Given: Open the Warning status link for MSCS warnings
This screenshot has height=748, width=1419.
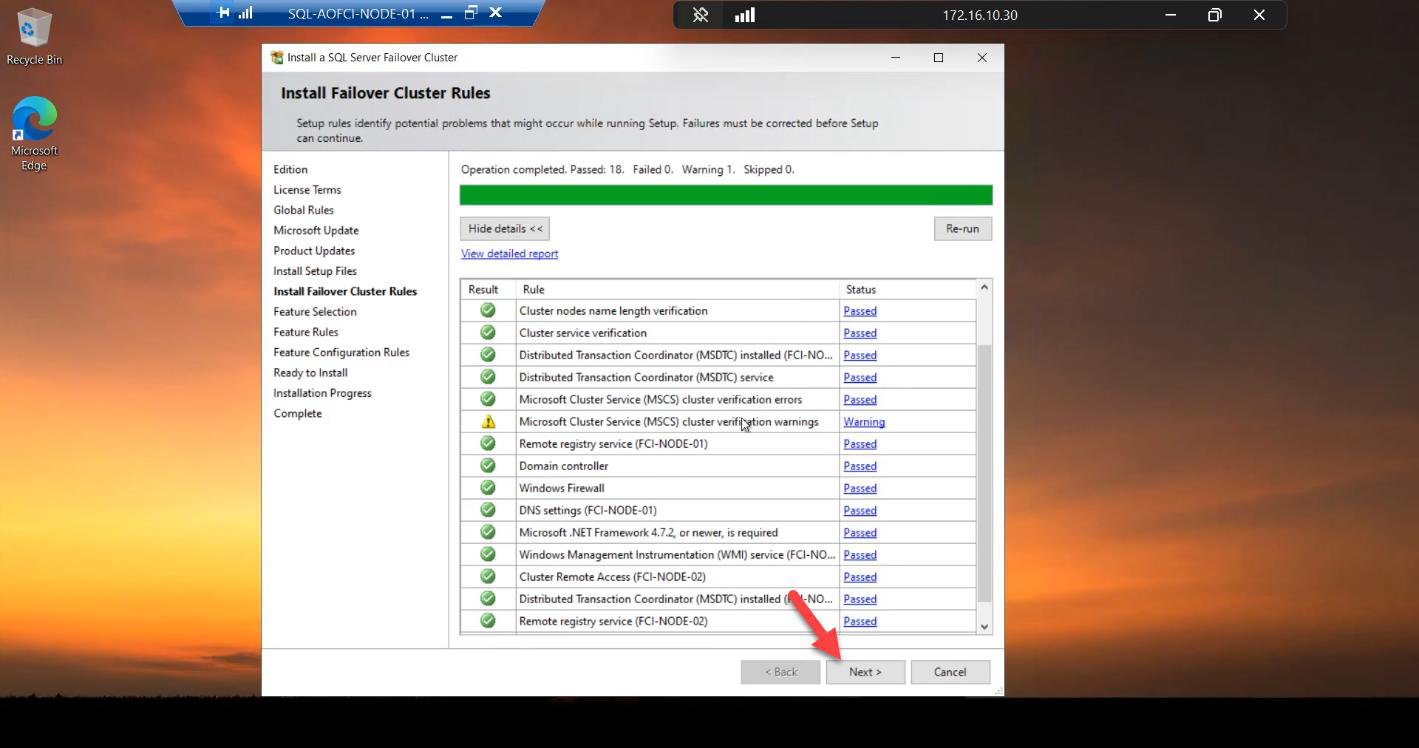Looking at the screenshot, I should click(864, 422).
